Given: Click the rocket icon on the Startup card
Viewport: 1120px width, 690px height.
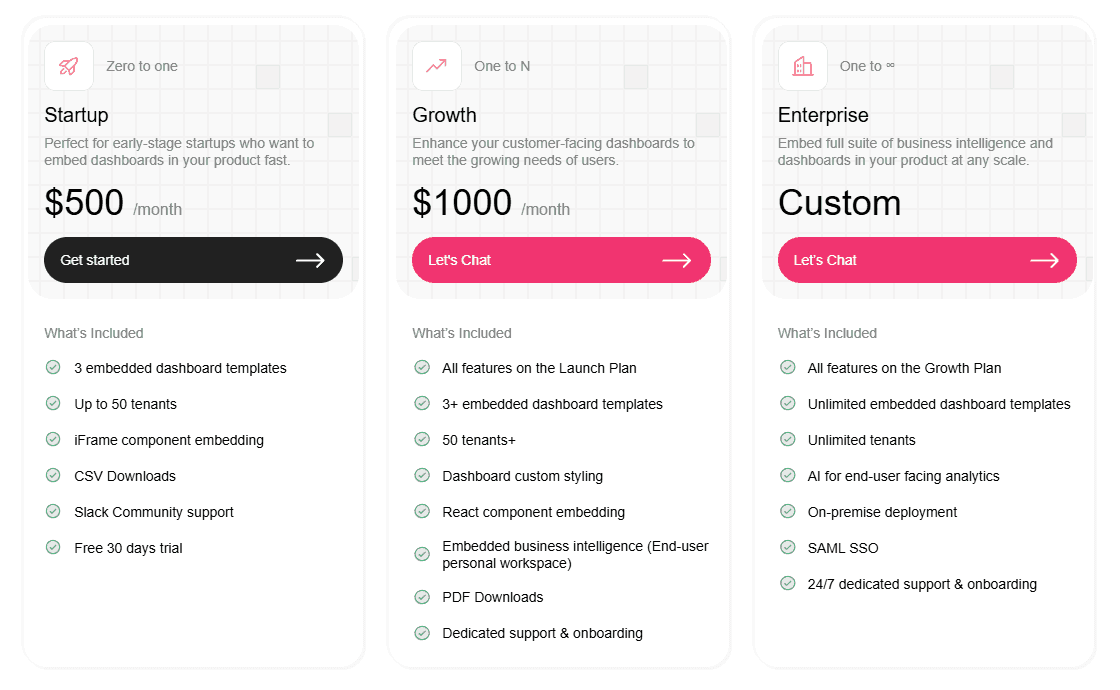Looking at the screenshot, I should (68, 64).
